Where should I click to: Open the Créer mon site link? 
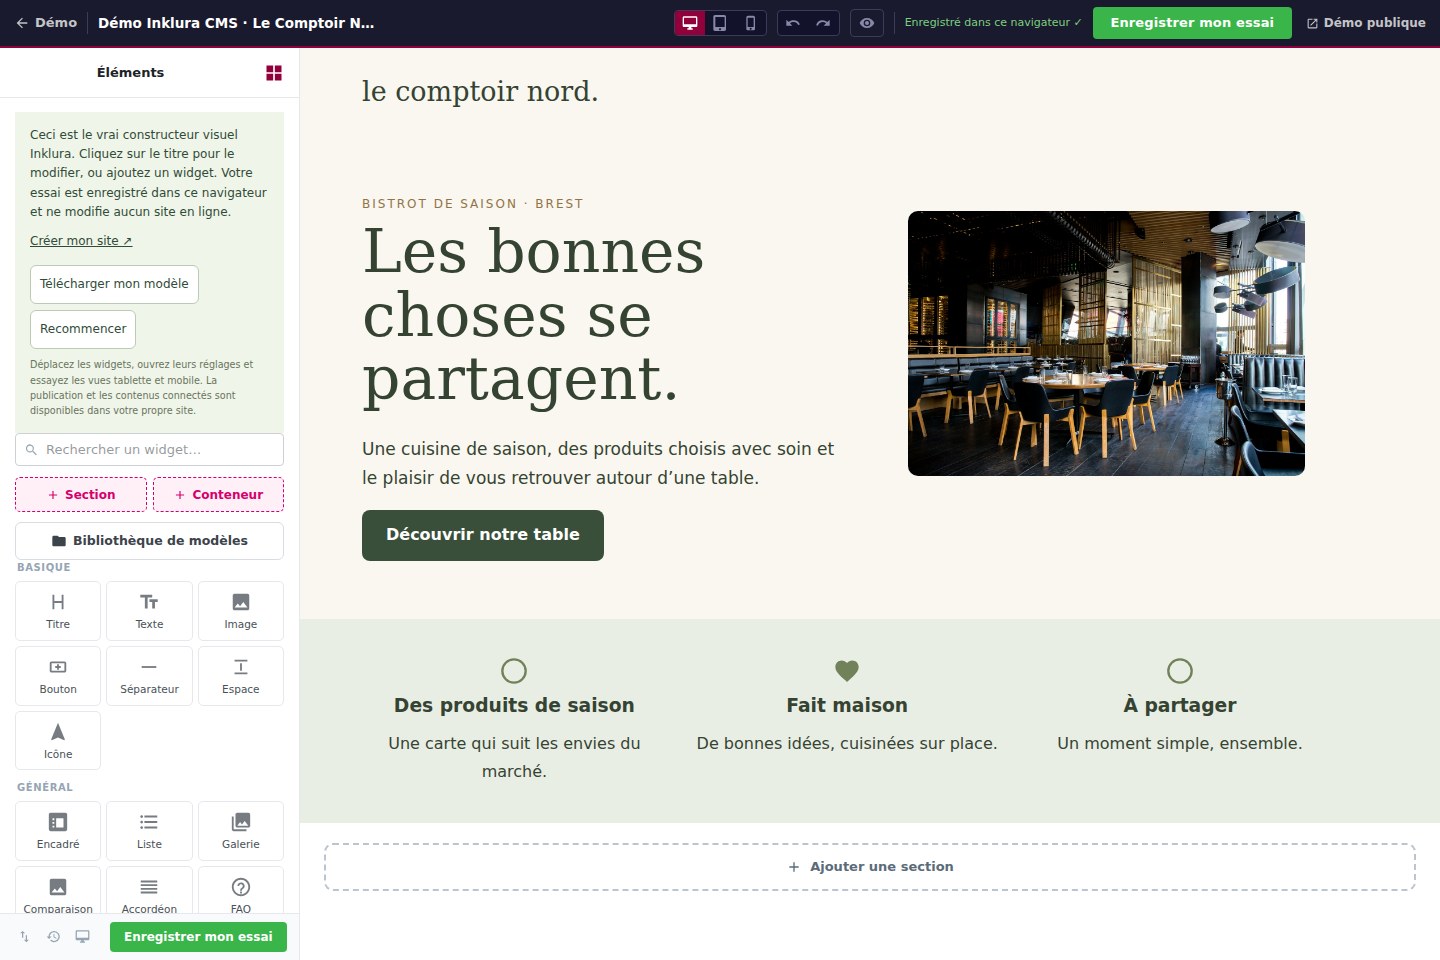pos(81,240)
